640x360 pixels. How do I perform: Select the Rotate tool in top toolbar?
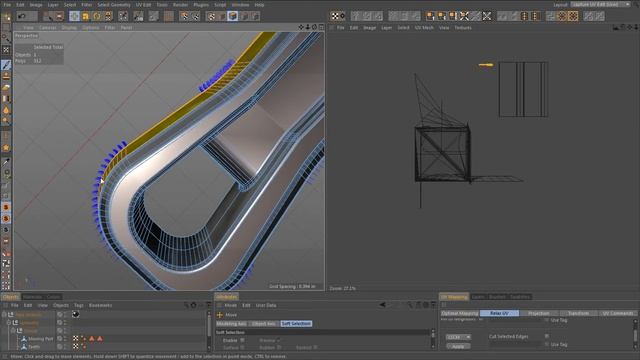click(x=97, y=16)
